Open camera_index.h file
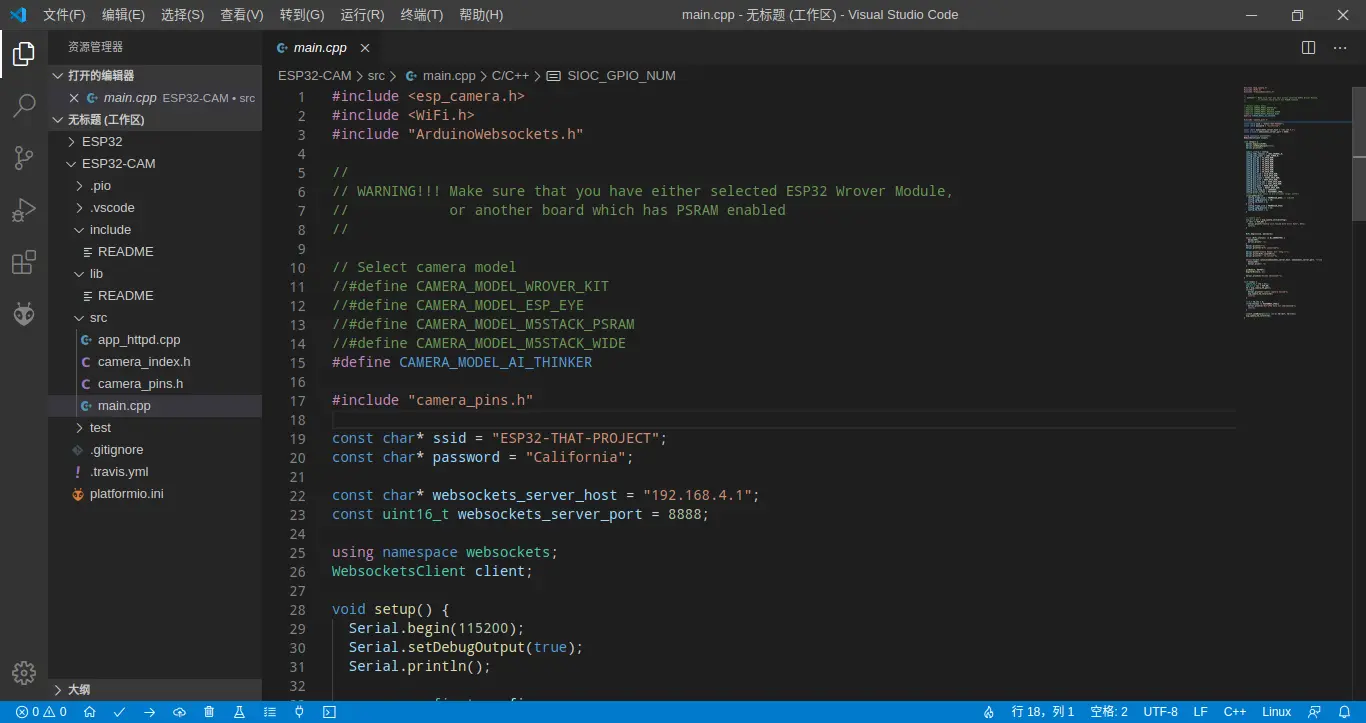This screenshot has height=723, width=1366. click(x=155, y=362)
